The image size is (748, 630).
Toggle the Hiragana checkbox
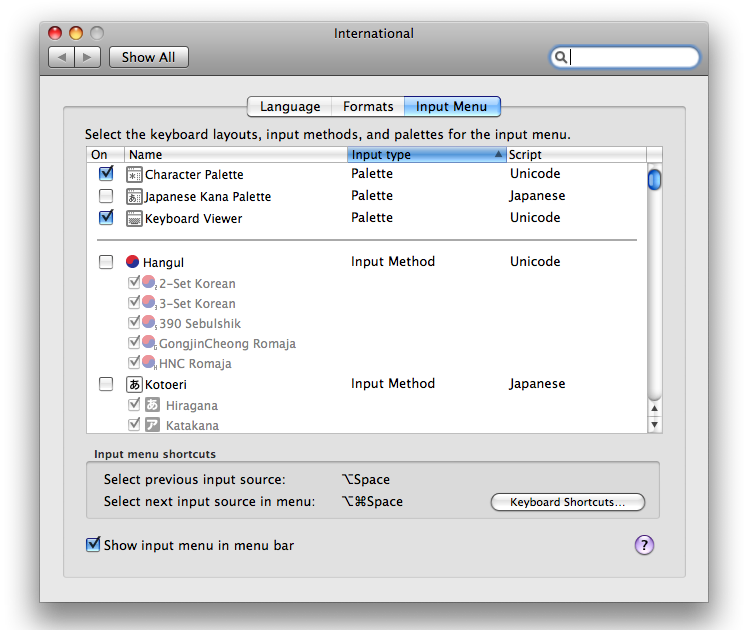134,404
